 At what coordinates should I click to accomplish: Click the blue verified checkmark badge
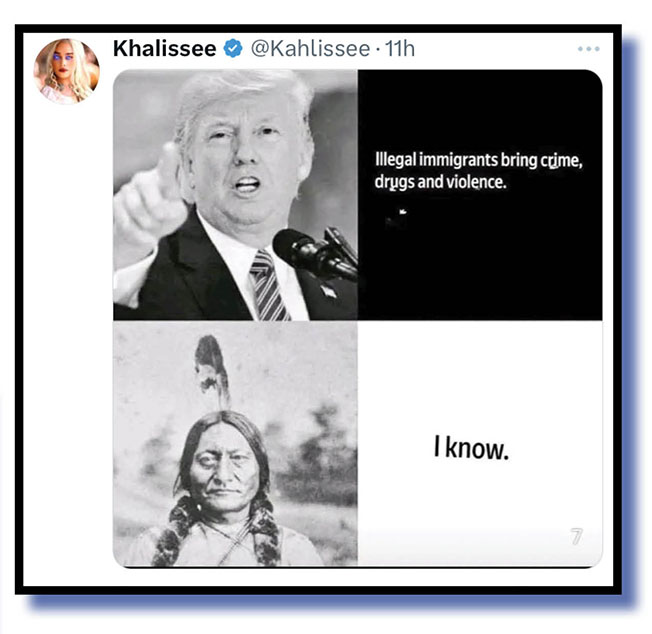pyautogui.click(x=233, y=49)
